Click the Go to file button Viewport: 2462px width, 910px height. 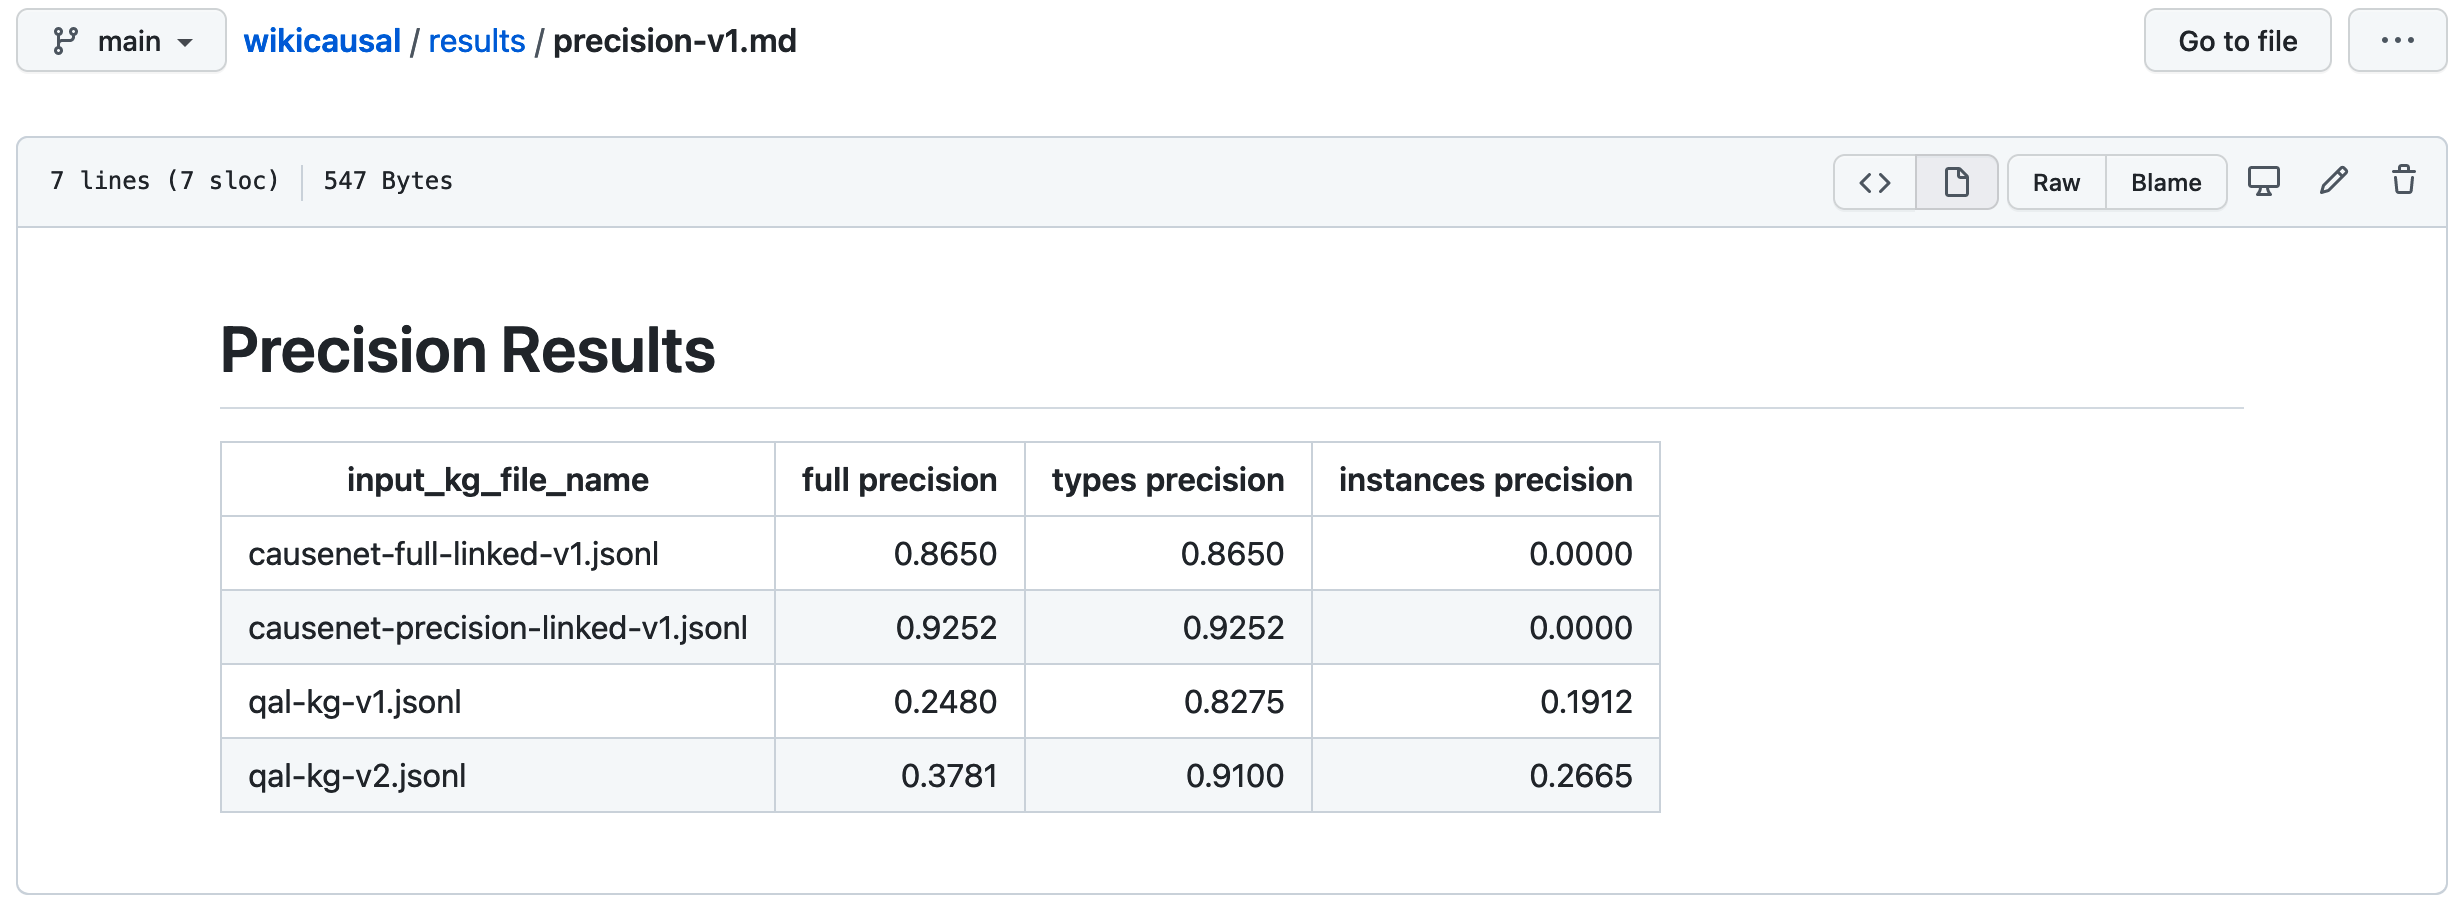[2237, 41]
